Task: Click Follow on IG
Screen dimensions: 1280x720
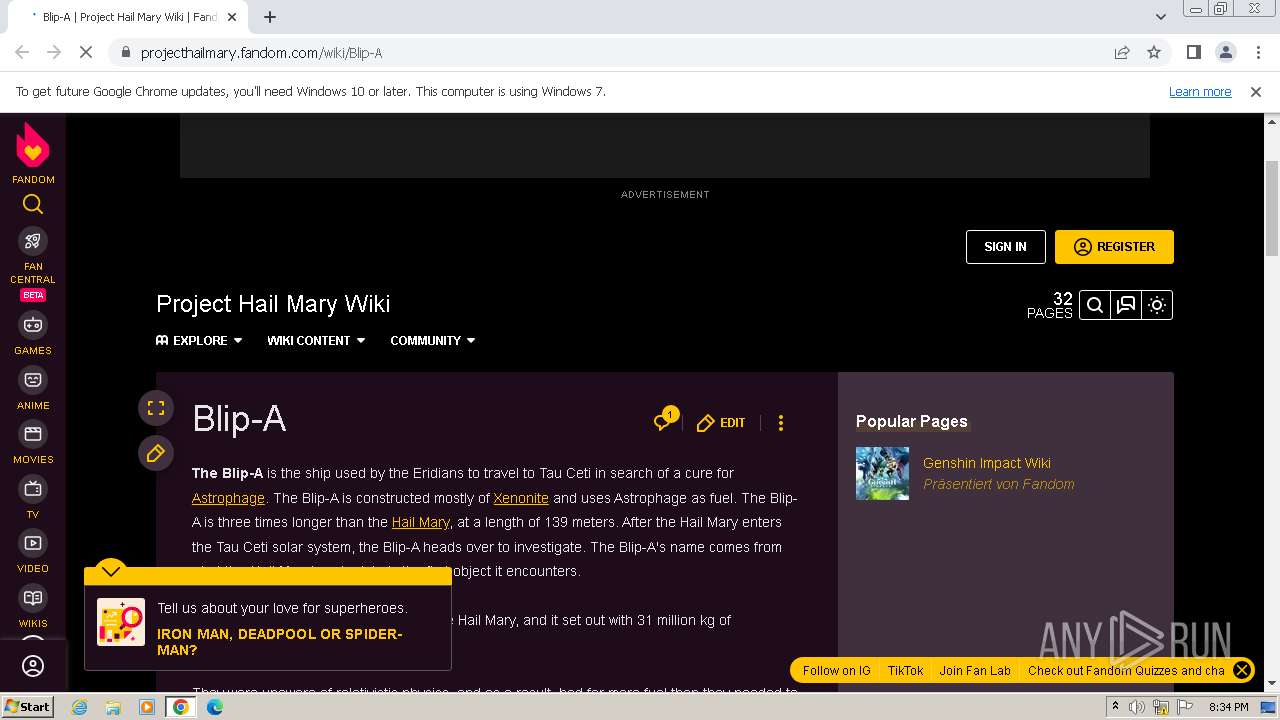Action: [x=837, y=671]
